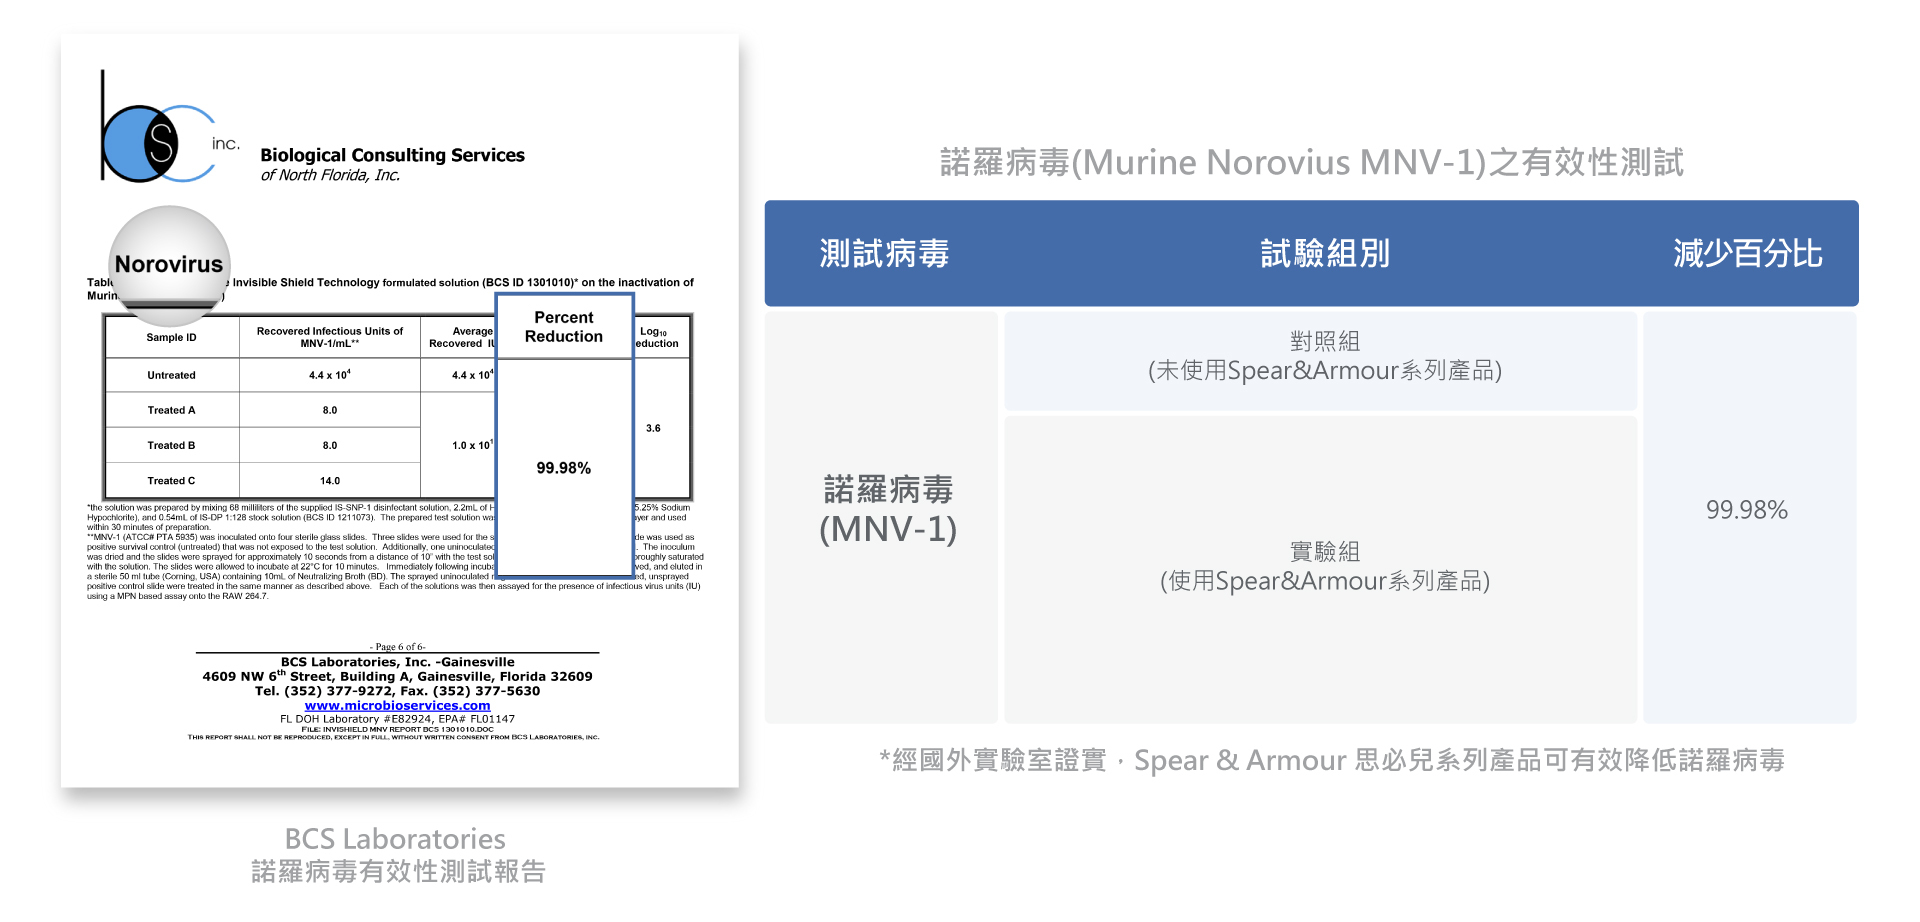Click the Tel. (352) 377-9272 phone line
The height and width of the screenshot is (922, 1920).
pyautogui.click(x=397, y=691)
